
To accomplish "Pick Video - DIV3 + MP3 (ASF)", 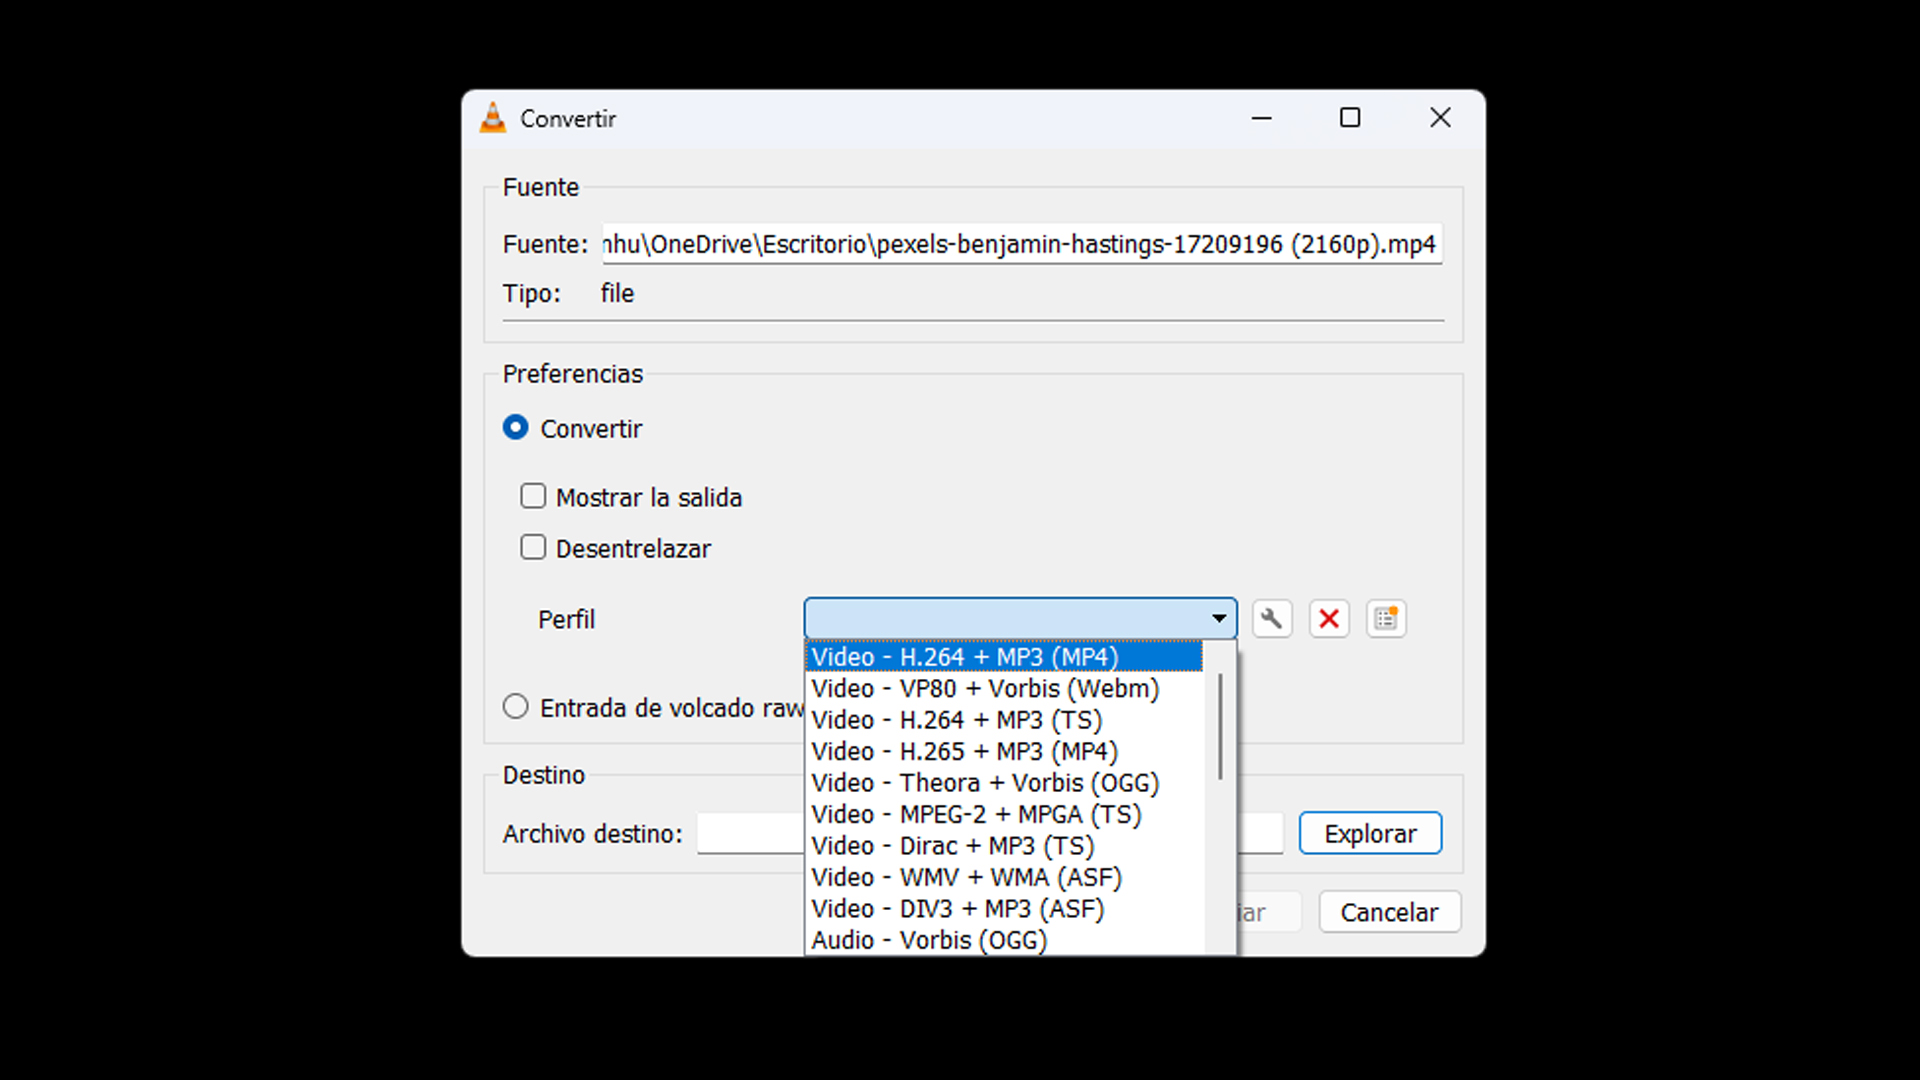I will [x=1004, y=909].
